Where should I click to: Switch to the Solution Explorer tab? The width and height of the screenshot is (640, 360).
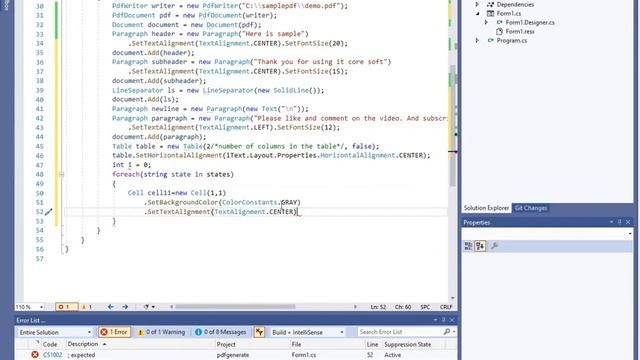pyautogui.click(x=486, y=208)
